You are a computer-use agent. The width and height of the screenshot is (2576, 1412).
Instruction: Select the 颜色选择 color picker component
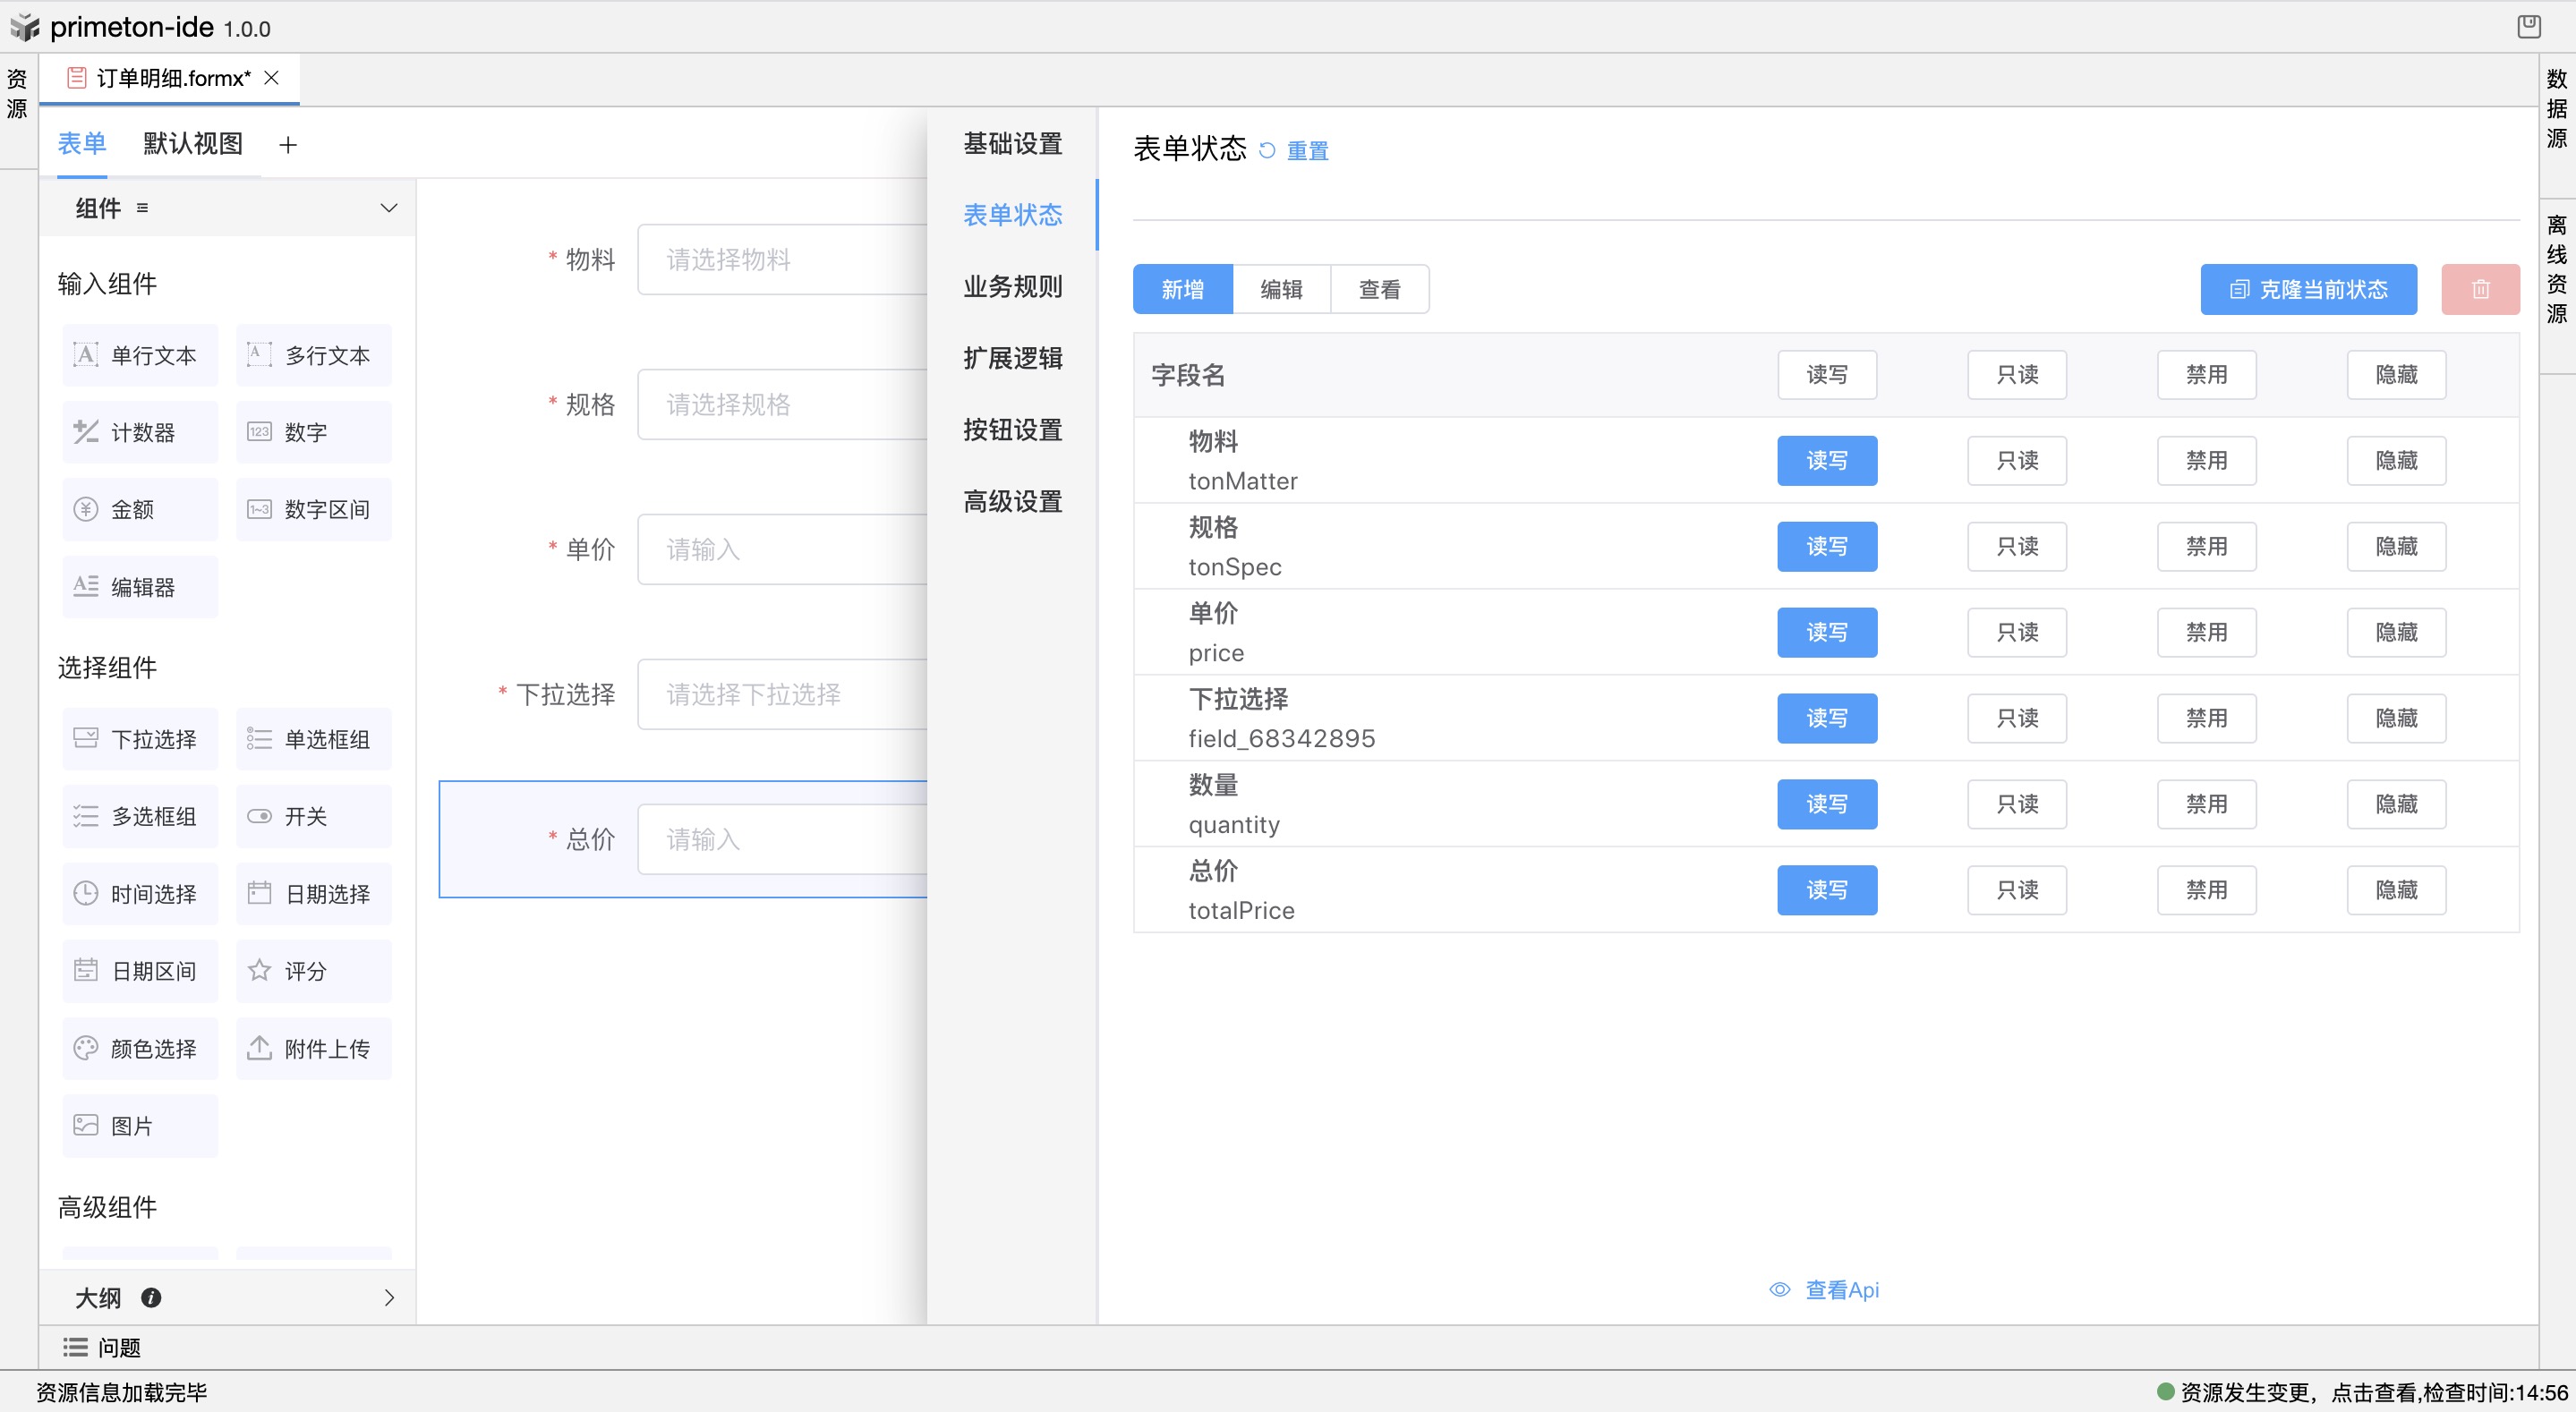point(139,1048)
